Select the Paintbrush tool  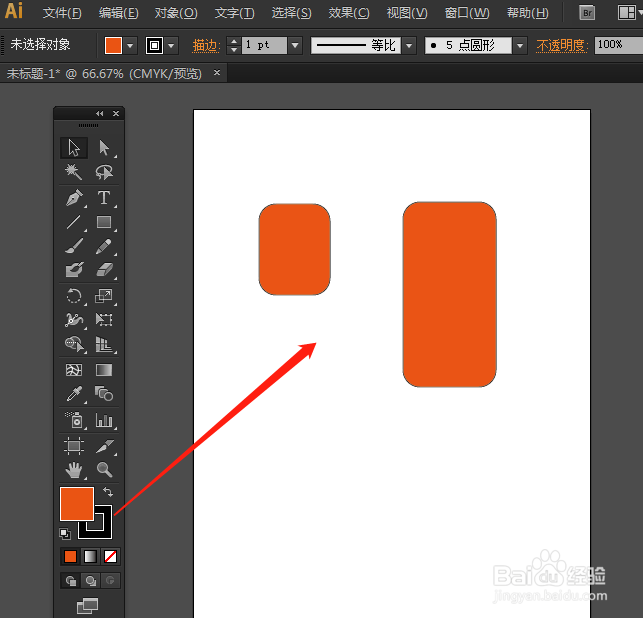(x=74, y=246)
